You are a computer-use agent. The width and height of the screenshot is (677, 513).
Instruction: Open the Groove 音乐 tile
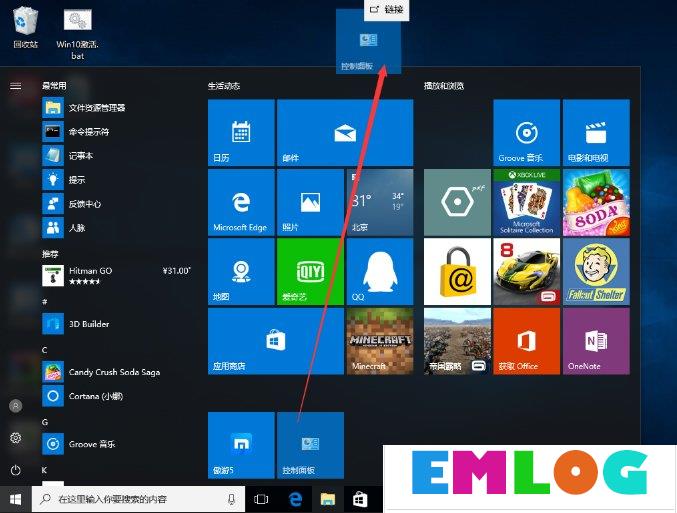526,133
